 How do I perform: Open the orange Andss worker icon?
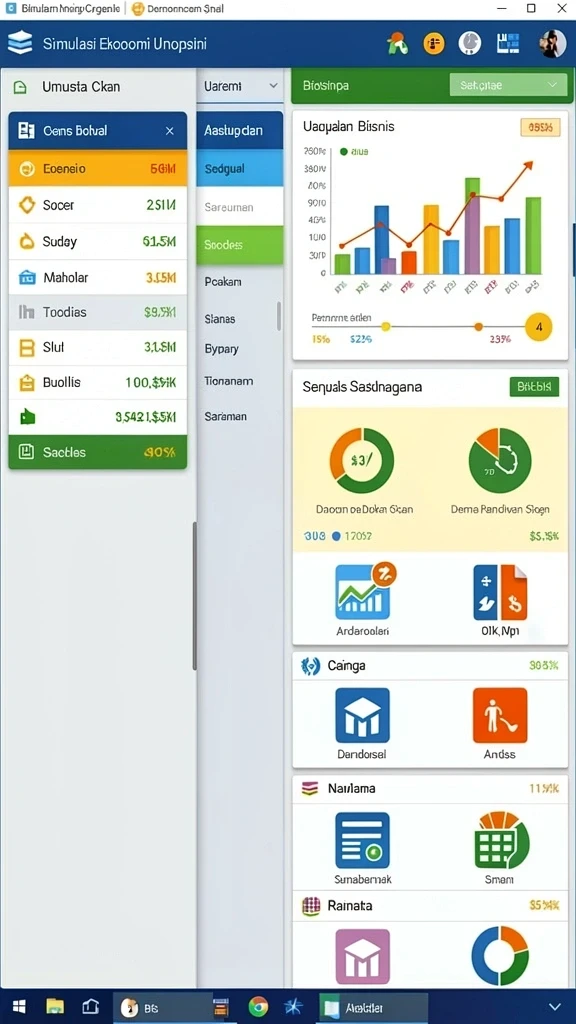500,715
